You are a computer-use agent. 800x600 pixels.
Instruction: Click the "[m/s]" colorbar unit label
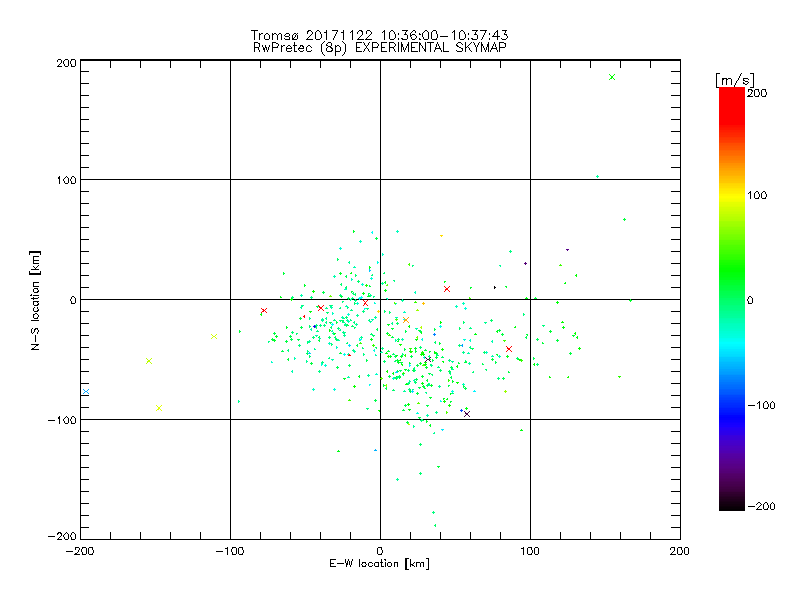[x=735, y=80]
